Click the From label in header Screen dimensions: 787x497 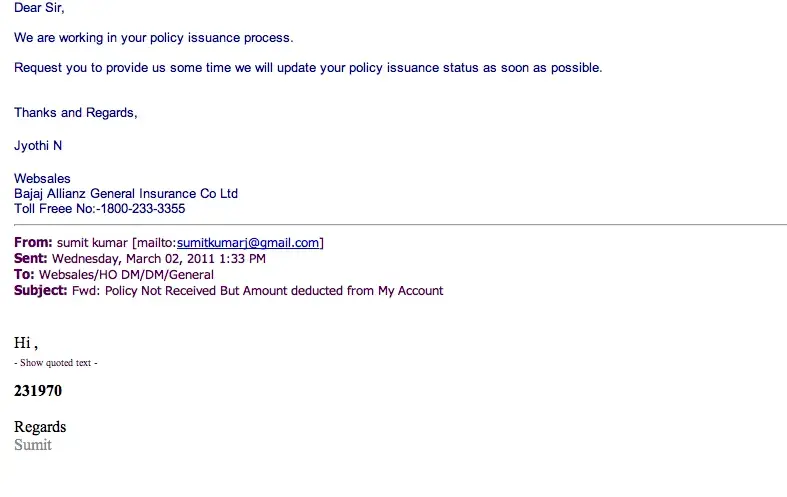[x=33, y=243]
